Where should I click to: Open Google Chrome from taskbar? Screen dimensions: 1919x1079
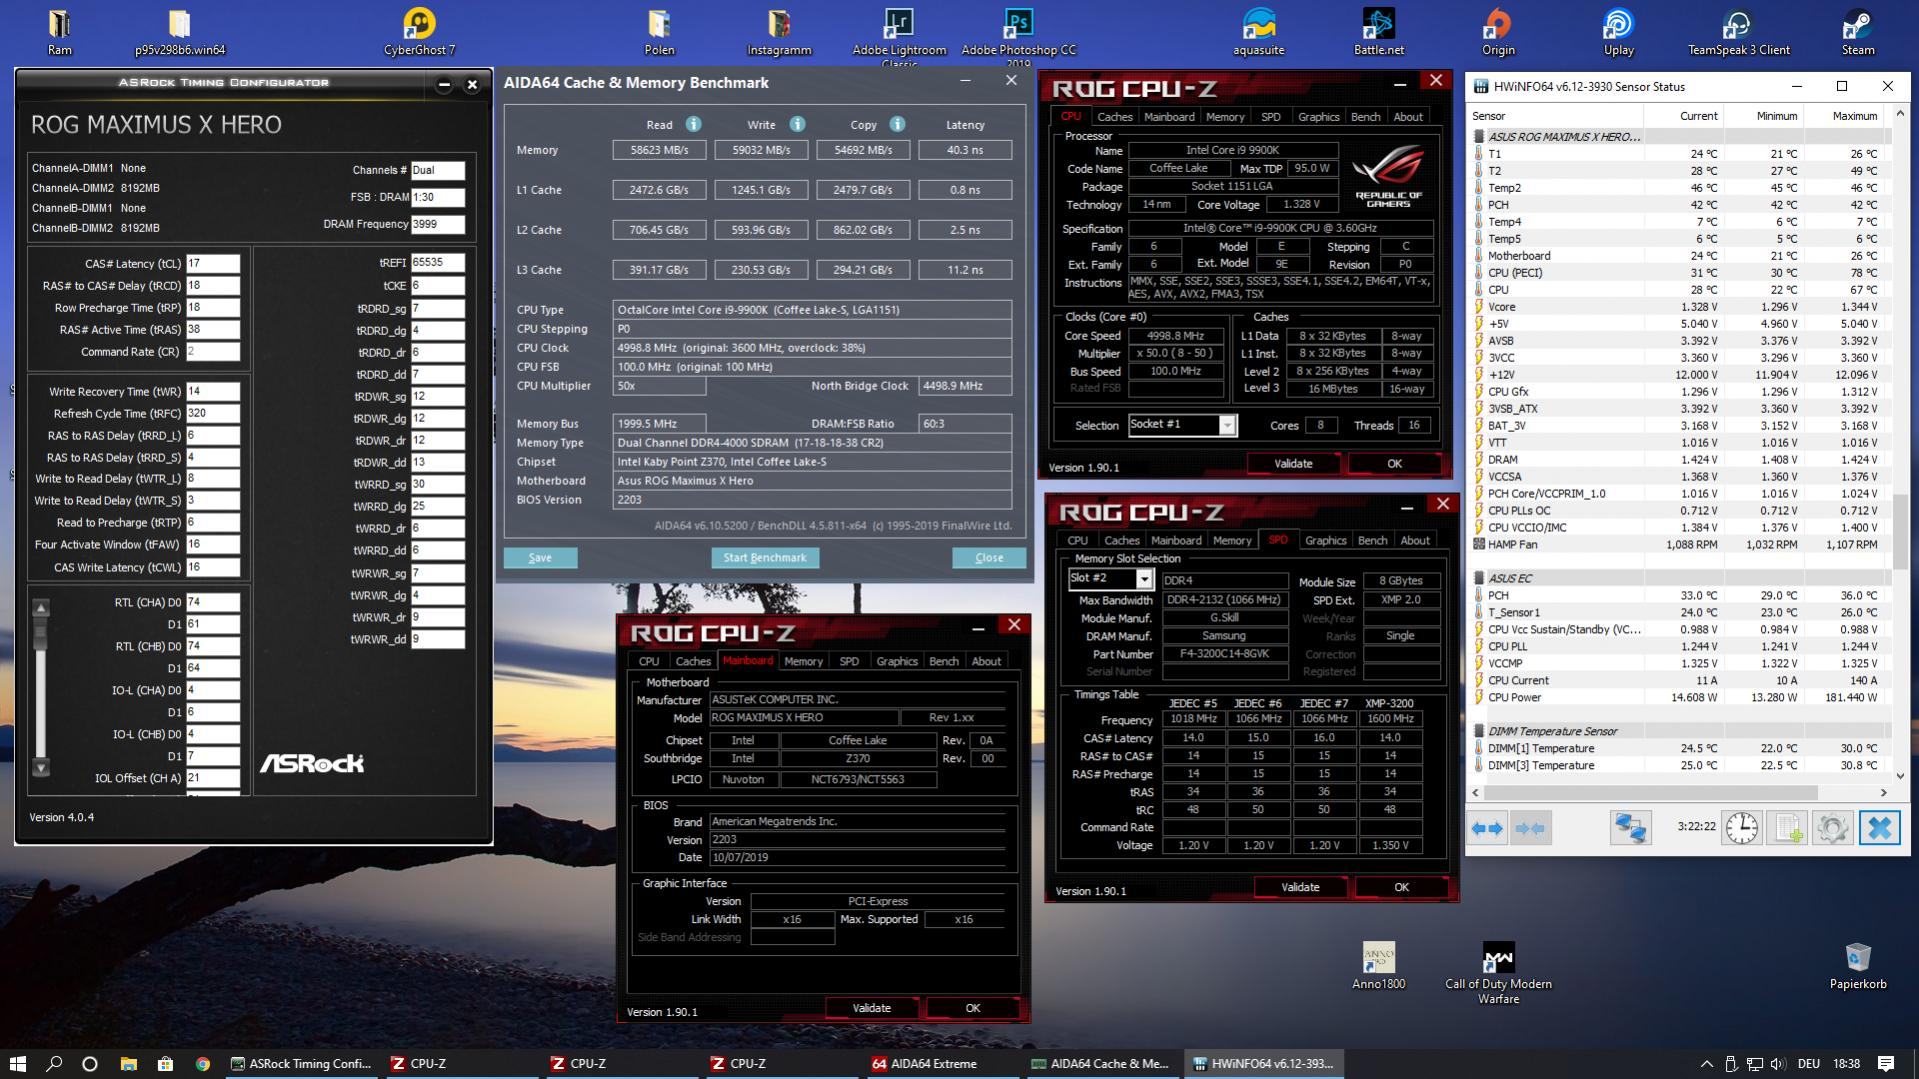click(x=202, y=1064)
